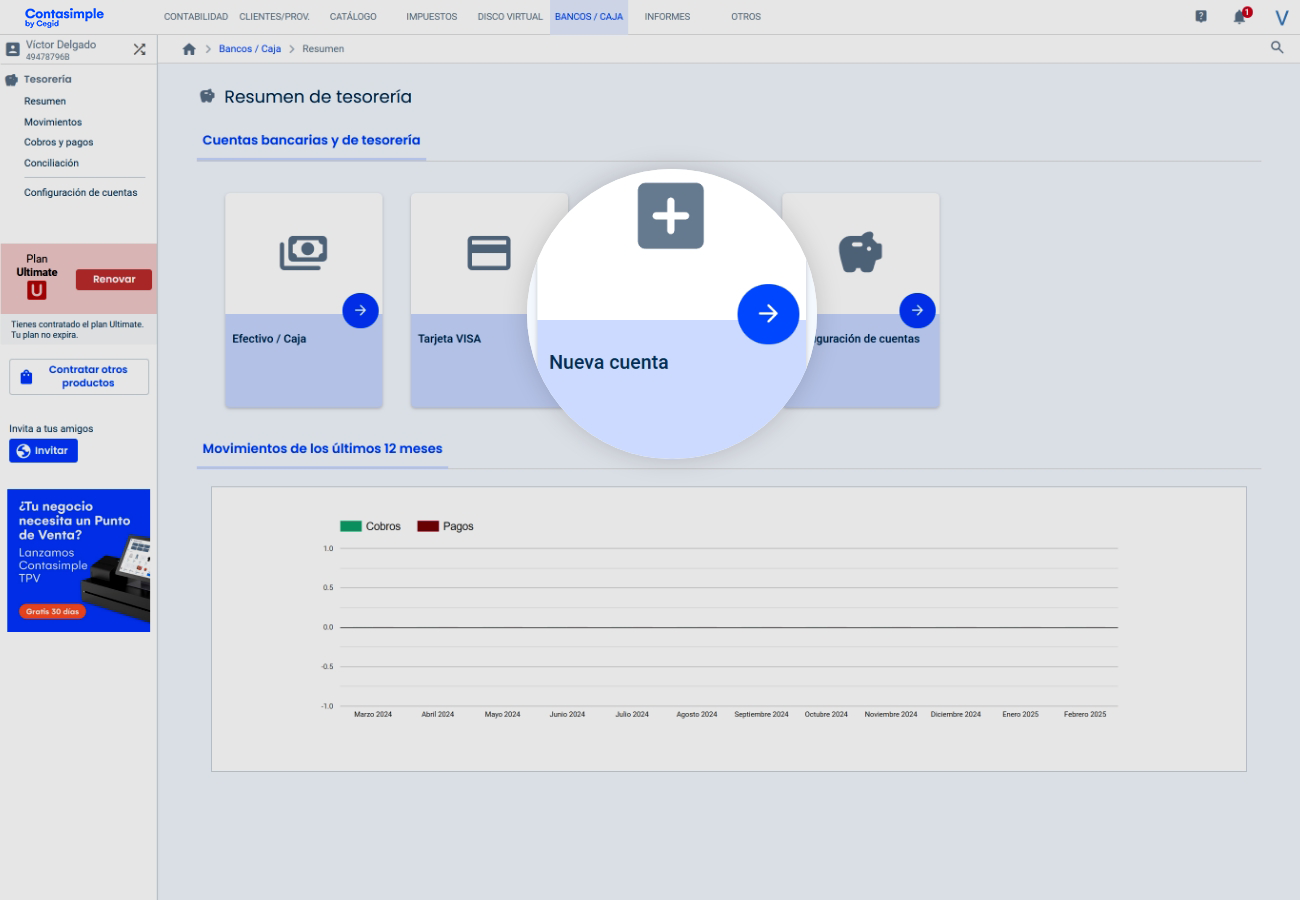Click the Ultimate plan U logo
This screenshot has width=1300, height=900.
click(37, 290)
